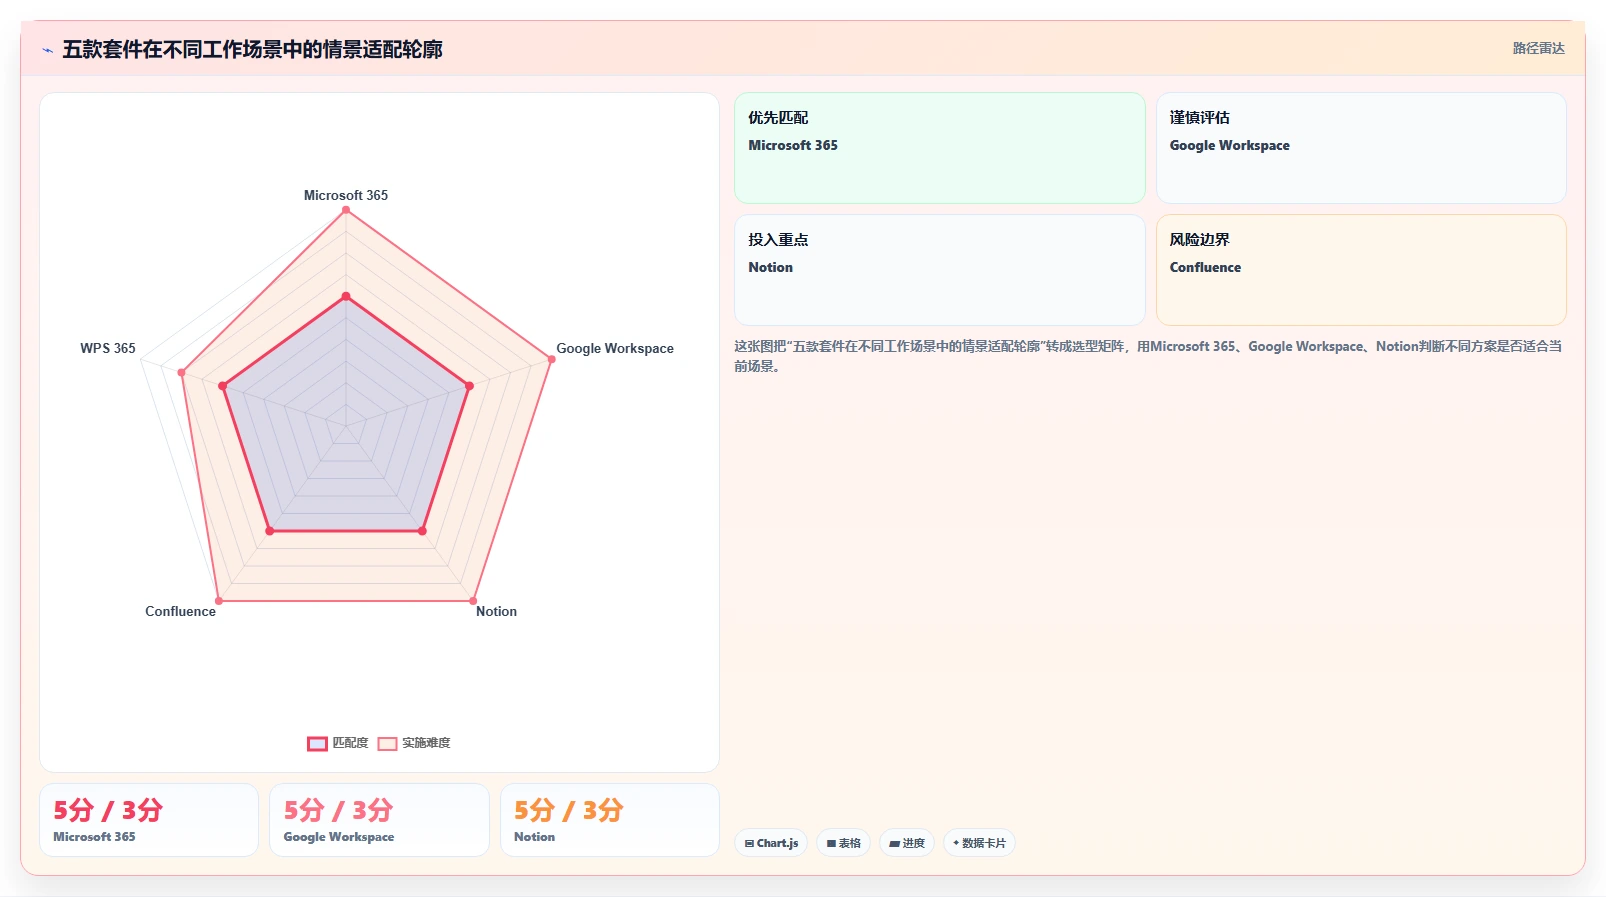Viewport: 1606px width, 897px height.
Task: Select the Chart.js tag text
Action: pyautogui.click(x=777, y=843)
